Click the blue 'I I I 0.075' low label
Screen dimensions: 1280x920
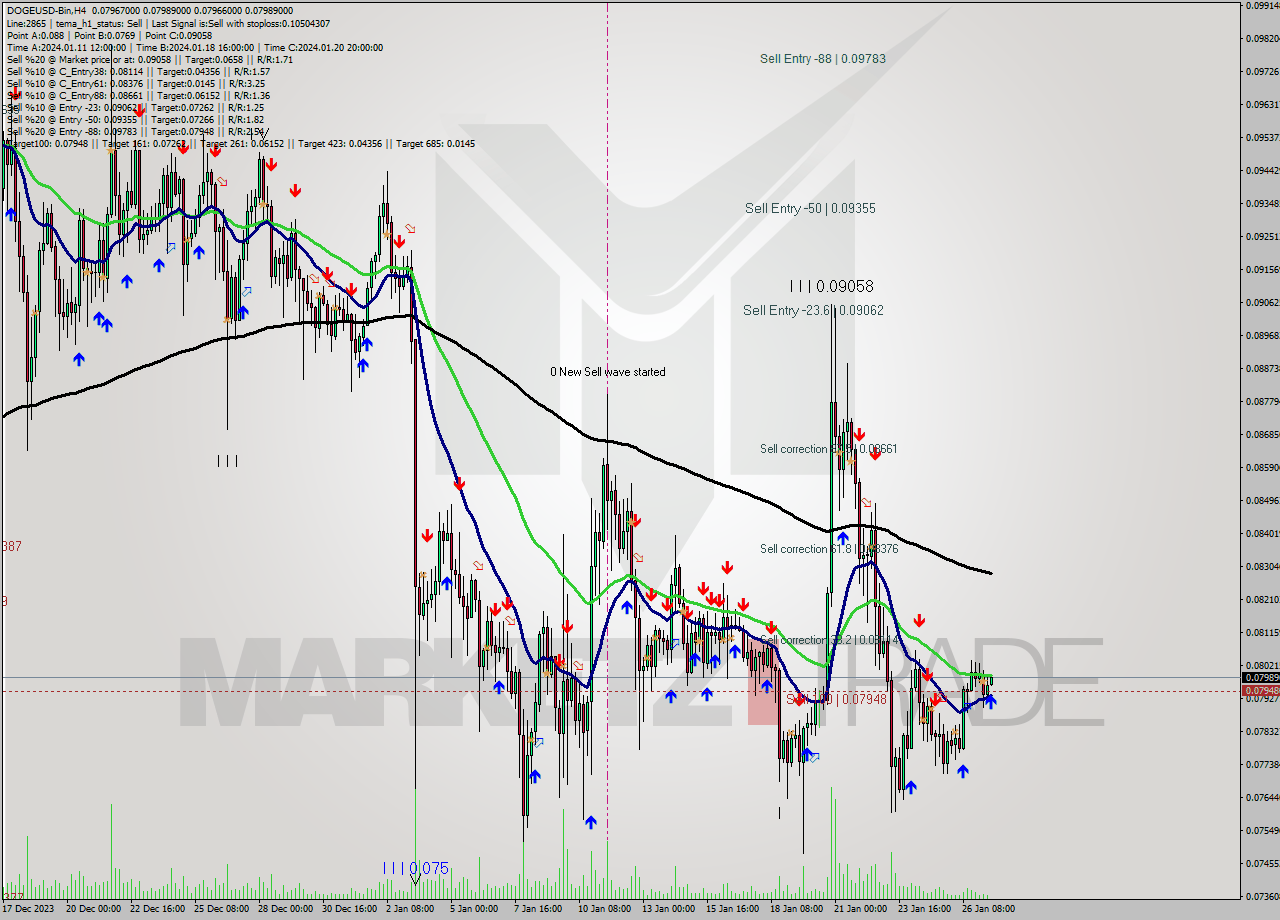point(415,868)
